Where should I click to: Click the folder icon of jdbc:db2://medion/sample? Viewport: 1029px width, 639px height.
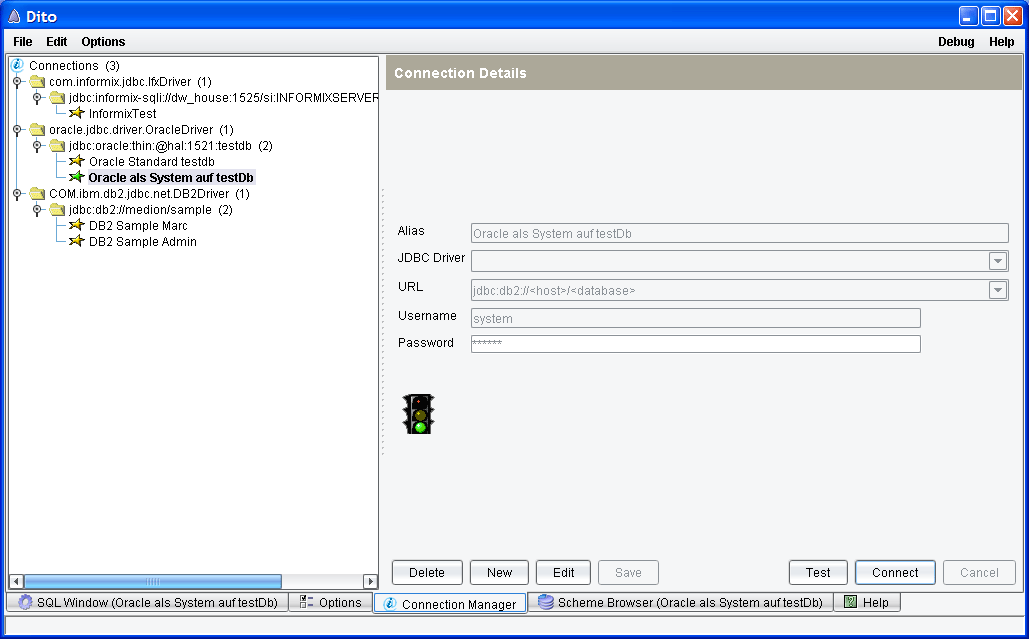tap(57, 209)
